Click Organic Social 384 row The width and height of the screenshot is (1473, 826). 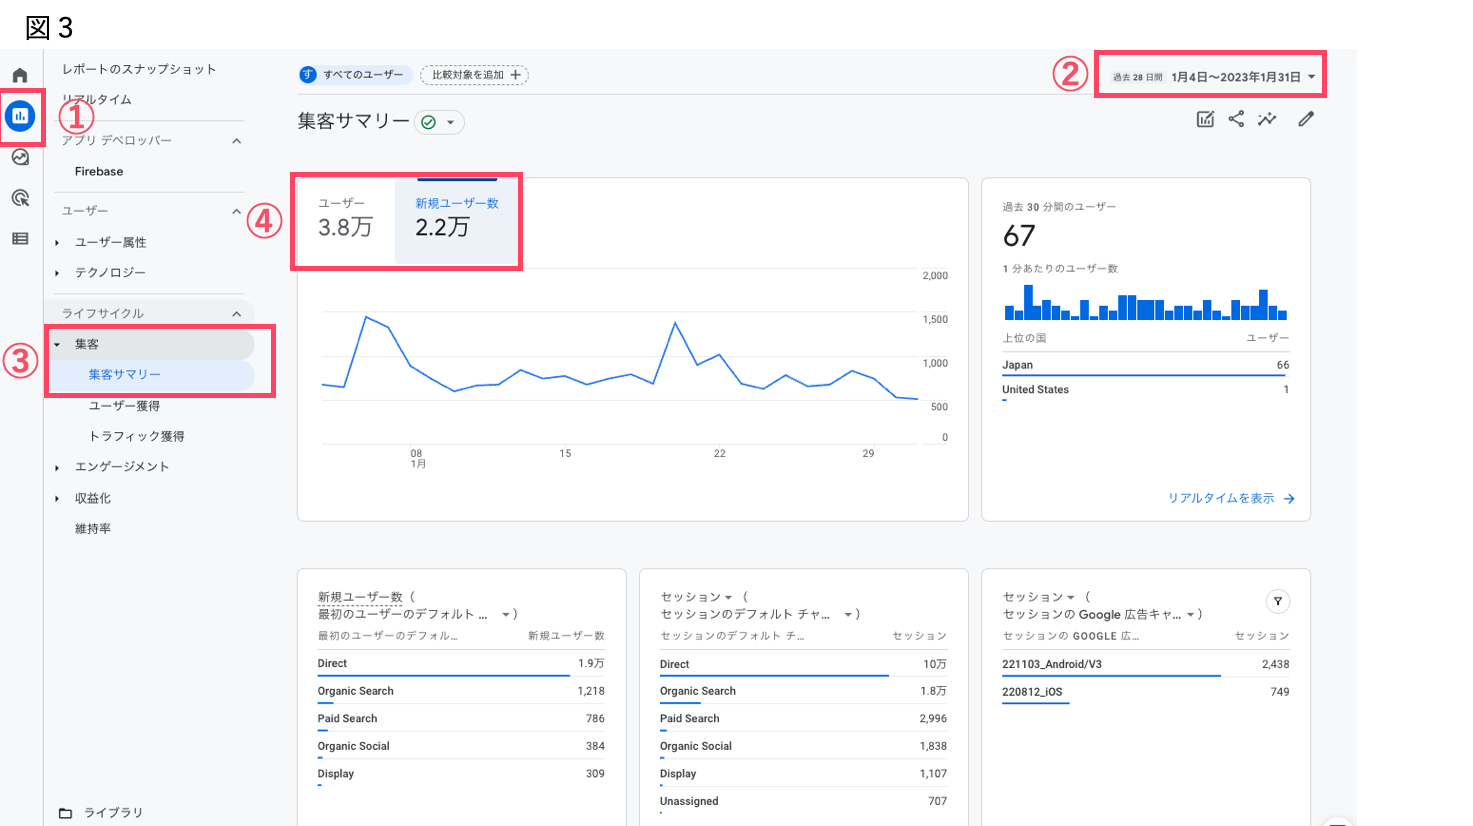pos(461,747)
